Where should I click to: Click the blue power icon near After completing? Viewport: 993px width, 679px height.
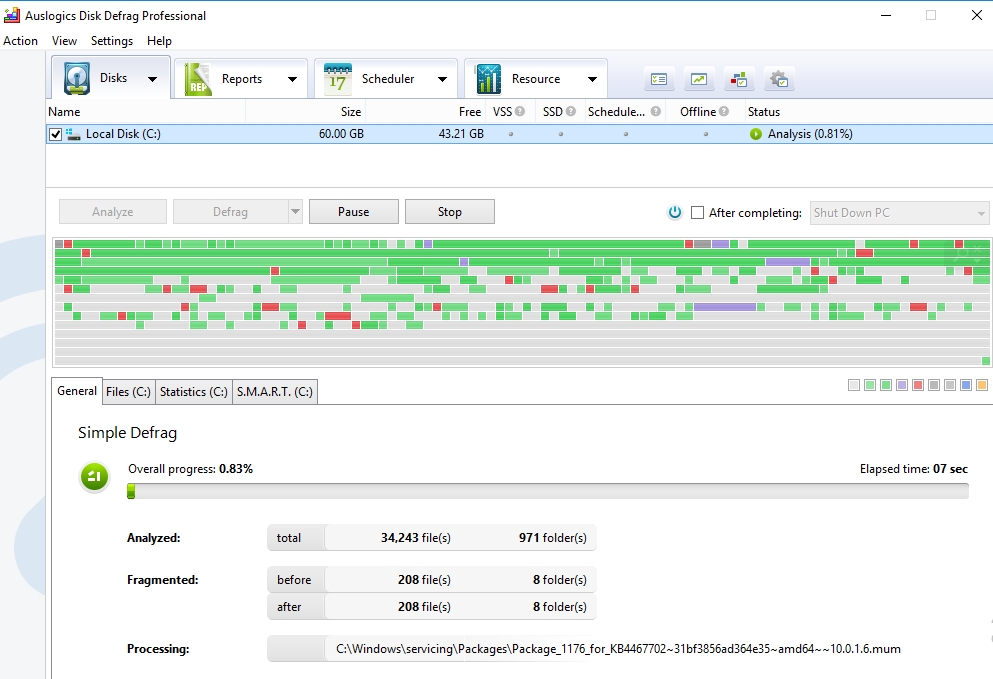675,212
